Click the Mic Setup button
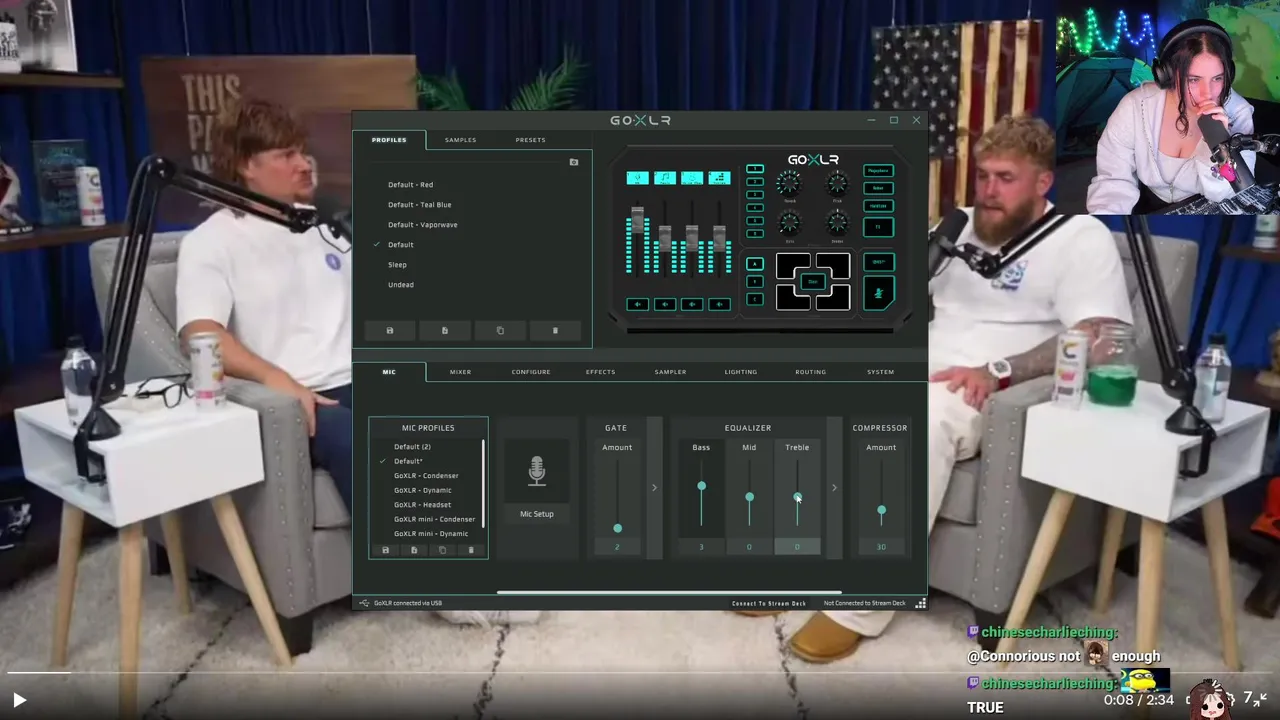The height and width of the screenshot is (720, 1280). point(537,514)
